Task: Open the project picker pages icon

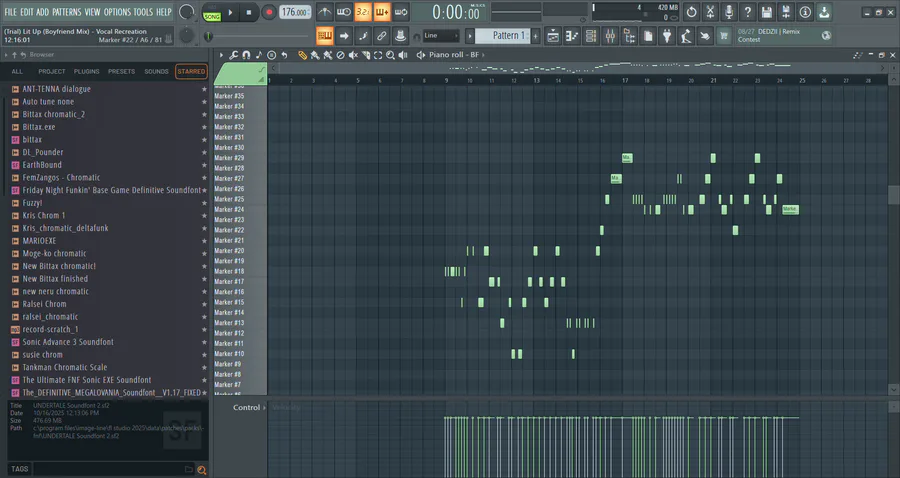Action: tap(648, 36)
